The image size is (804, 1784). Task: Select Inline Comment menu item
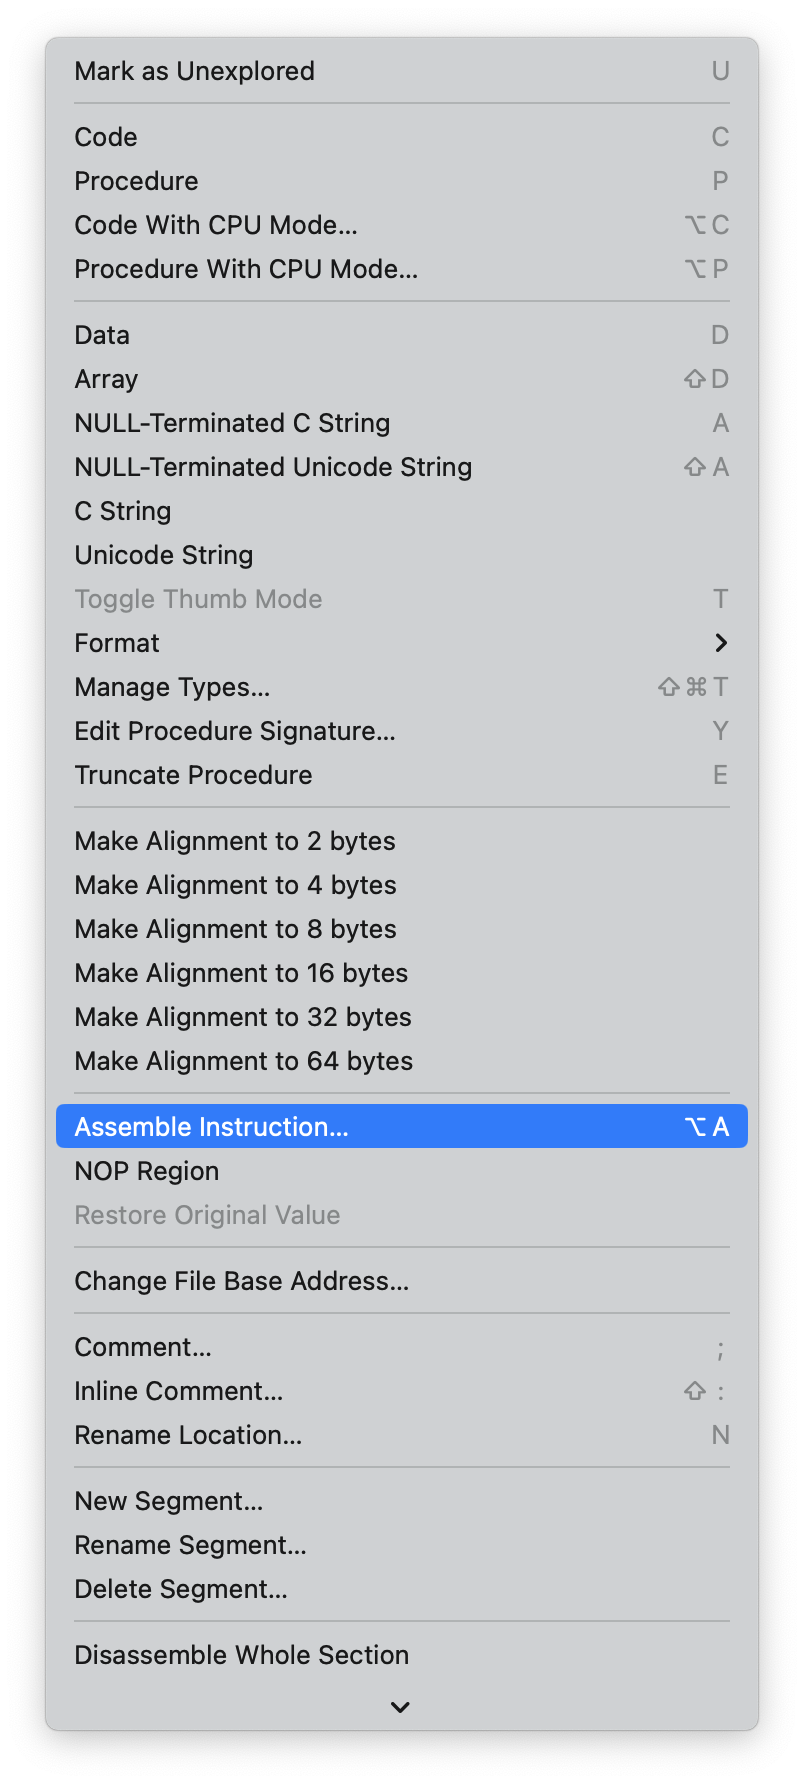(x=179, y=1391)
